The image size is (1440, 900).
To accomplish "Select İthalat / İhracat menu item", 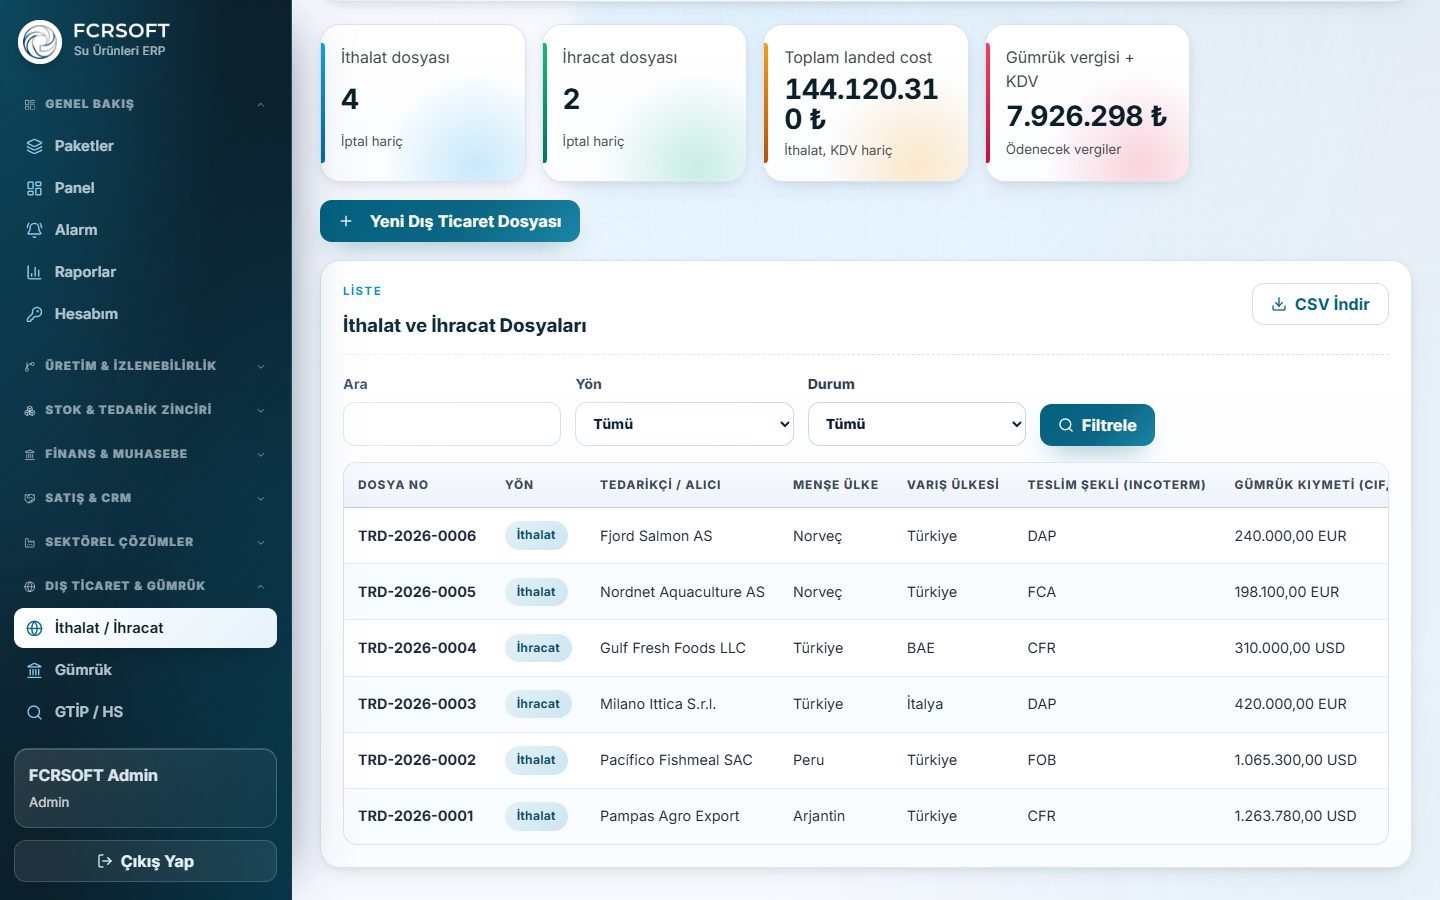I will click(x=145, y=628).
